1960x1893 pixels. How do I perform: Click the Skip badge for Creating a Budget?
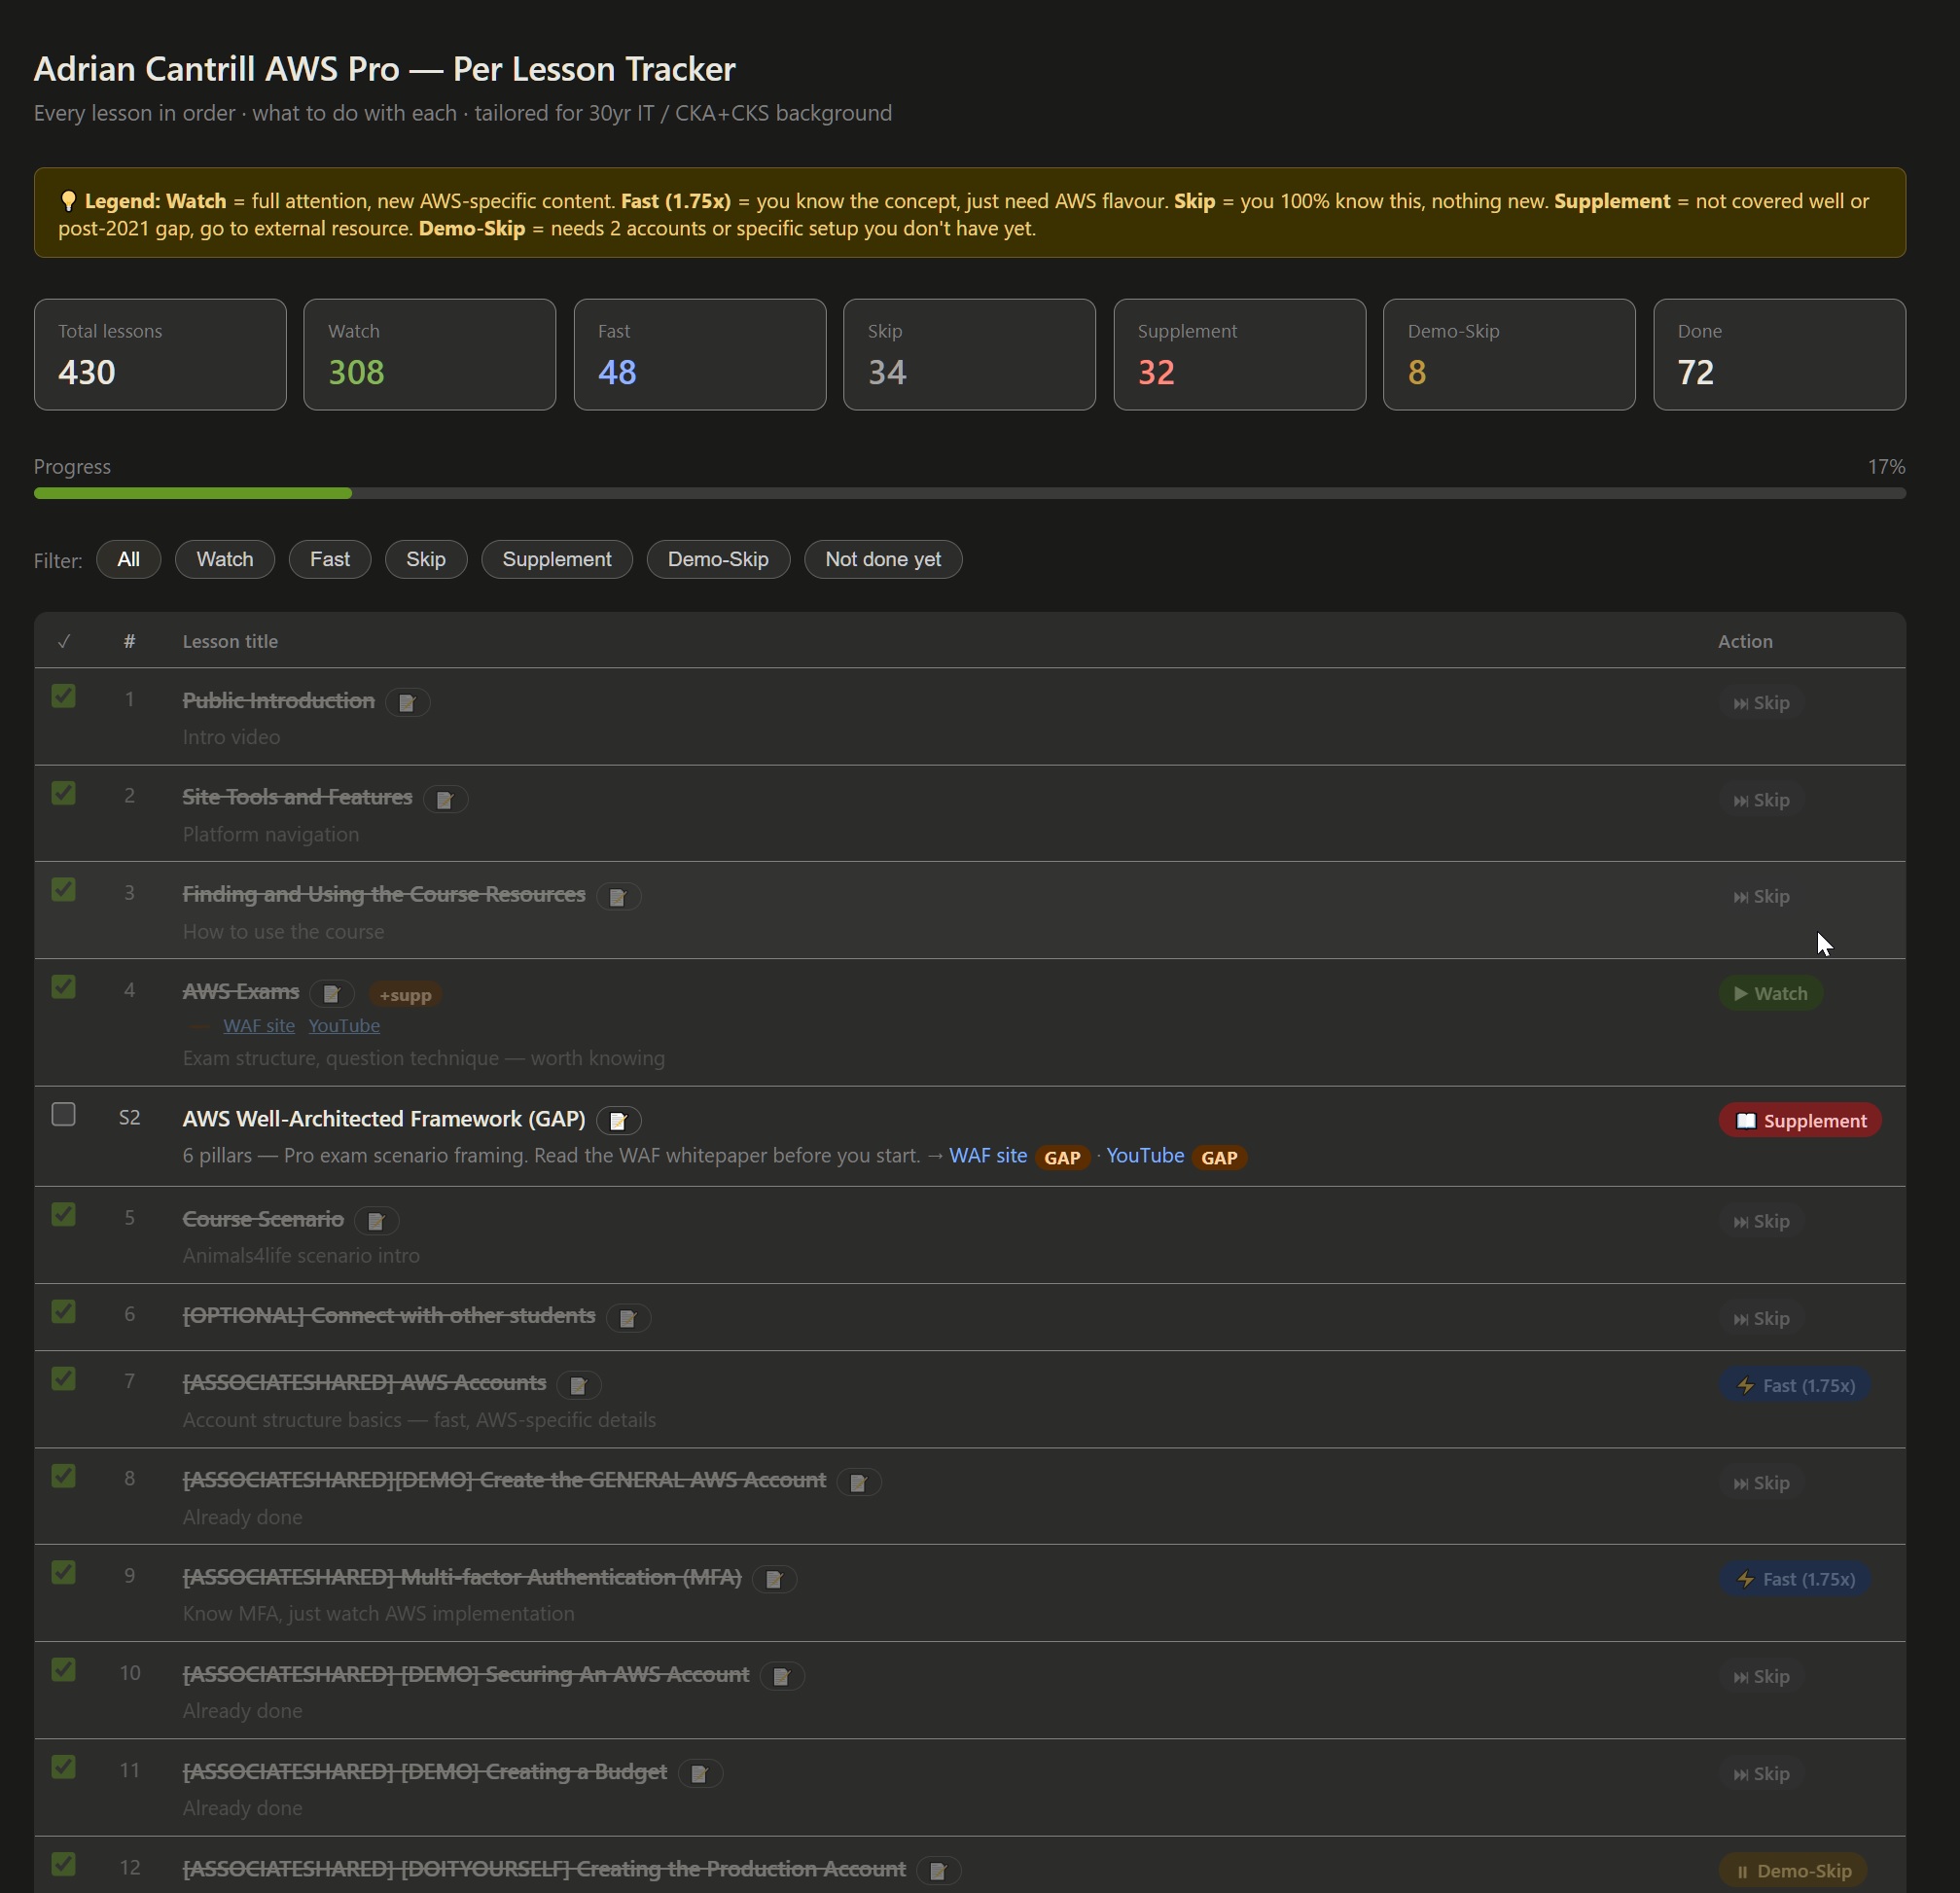point(1762,1774)
